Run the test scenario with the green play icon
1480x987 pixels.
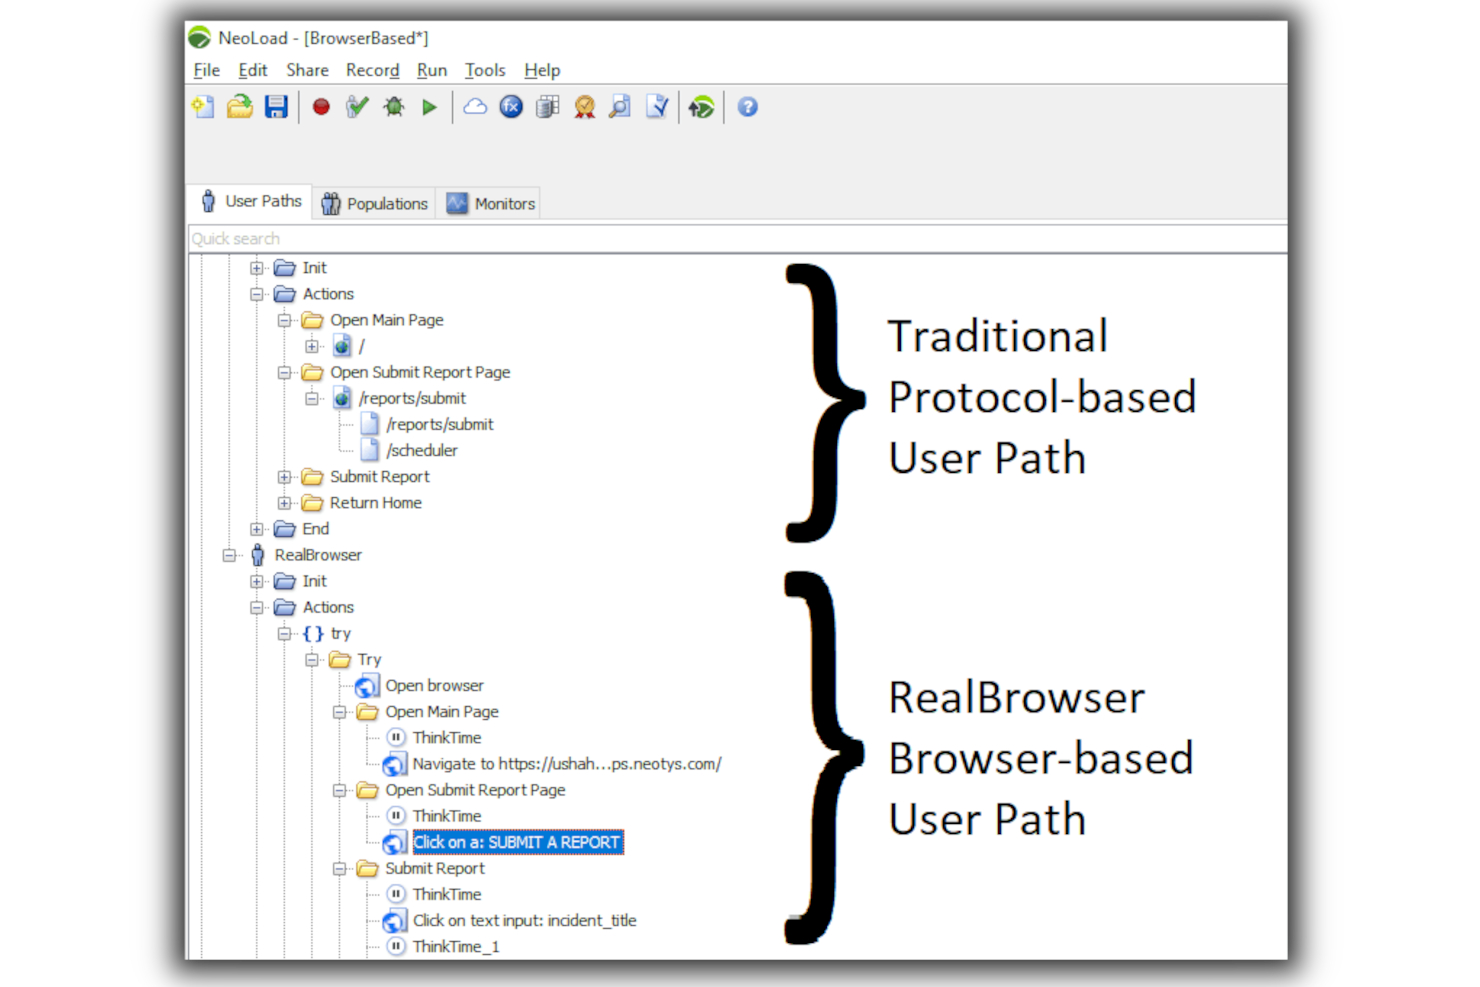pyautogui.click(x=429, y=106)
